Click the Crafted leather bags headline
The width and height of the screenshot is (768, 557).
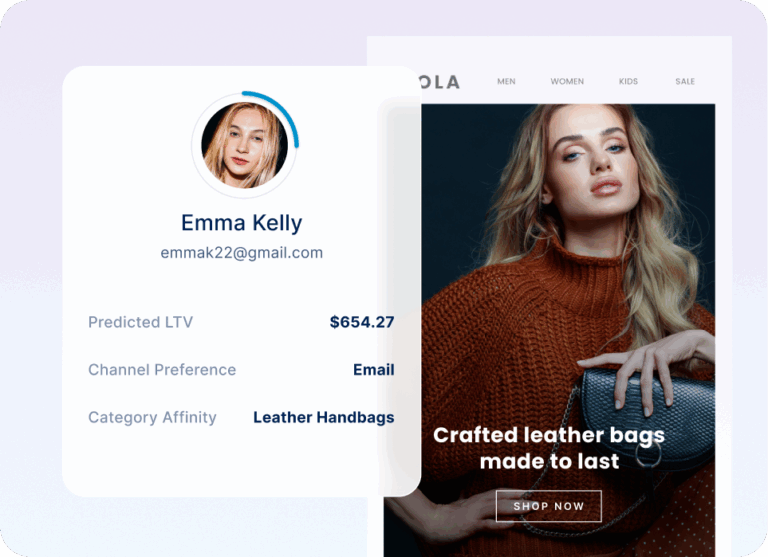[549, 448]
